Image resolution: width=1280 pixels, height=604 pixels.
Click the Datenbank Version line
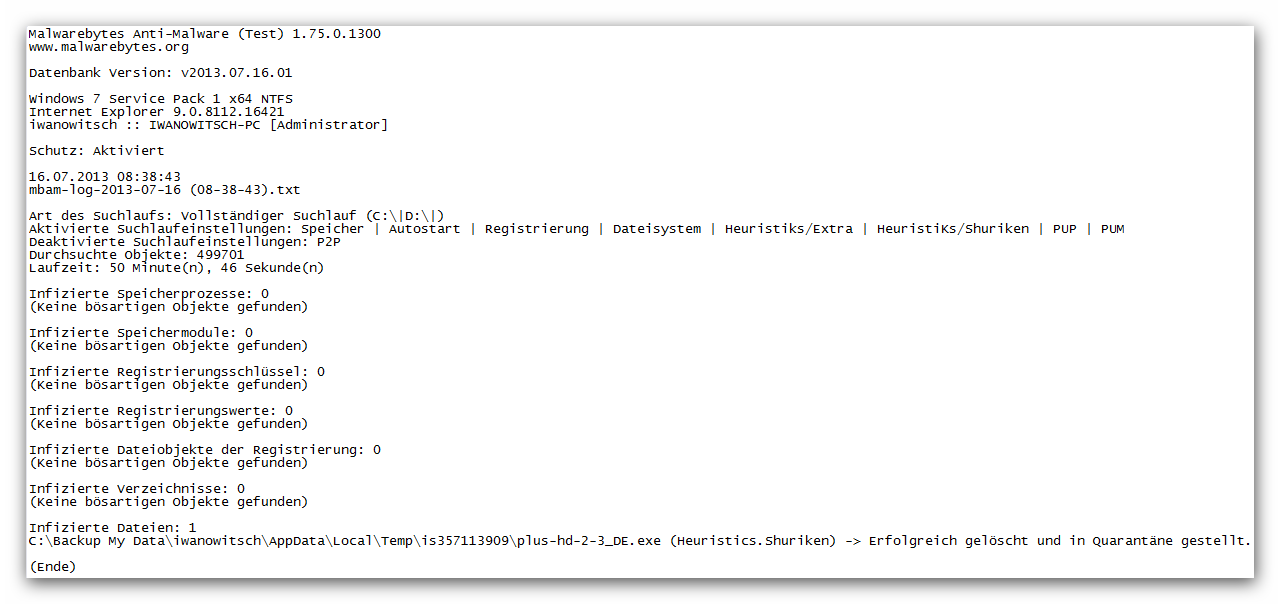[160, 73]
